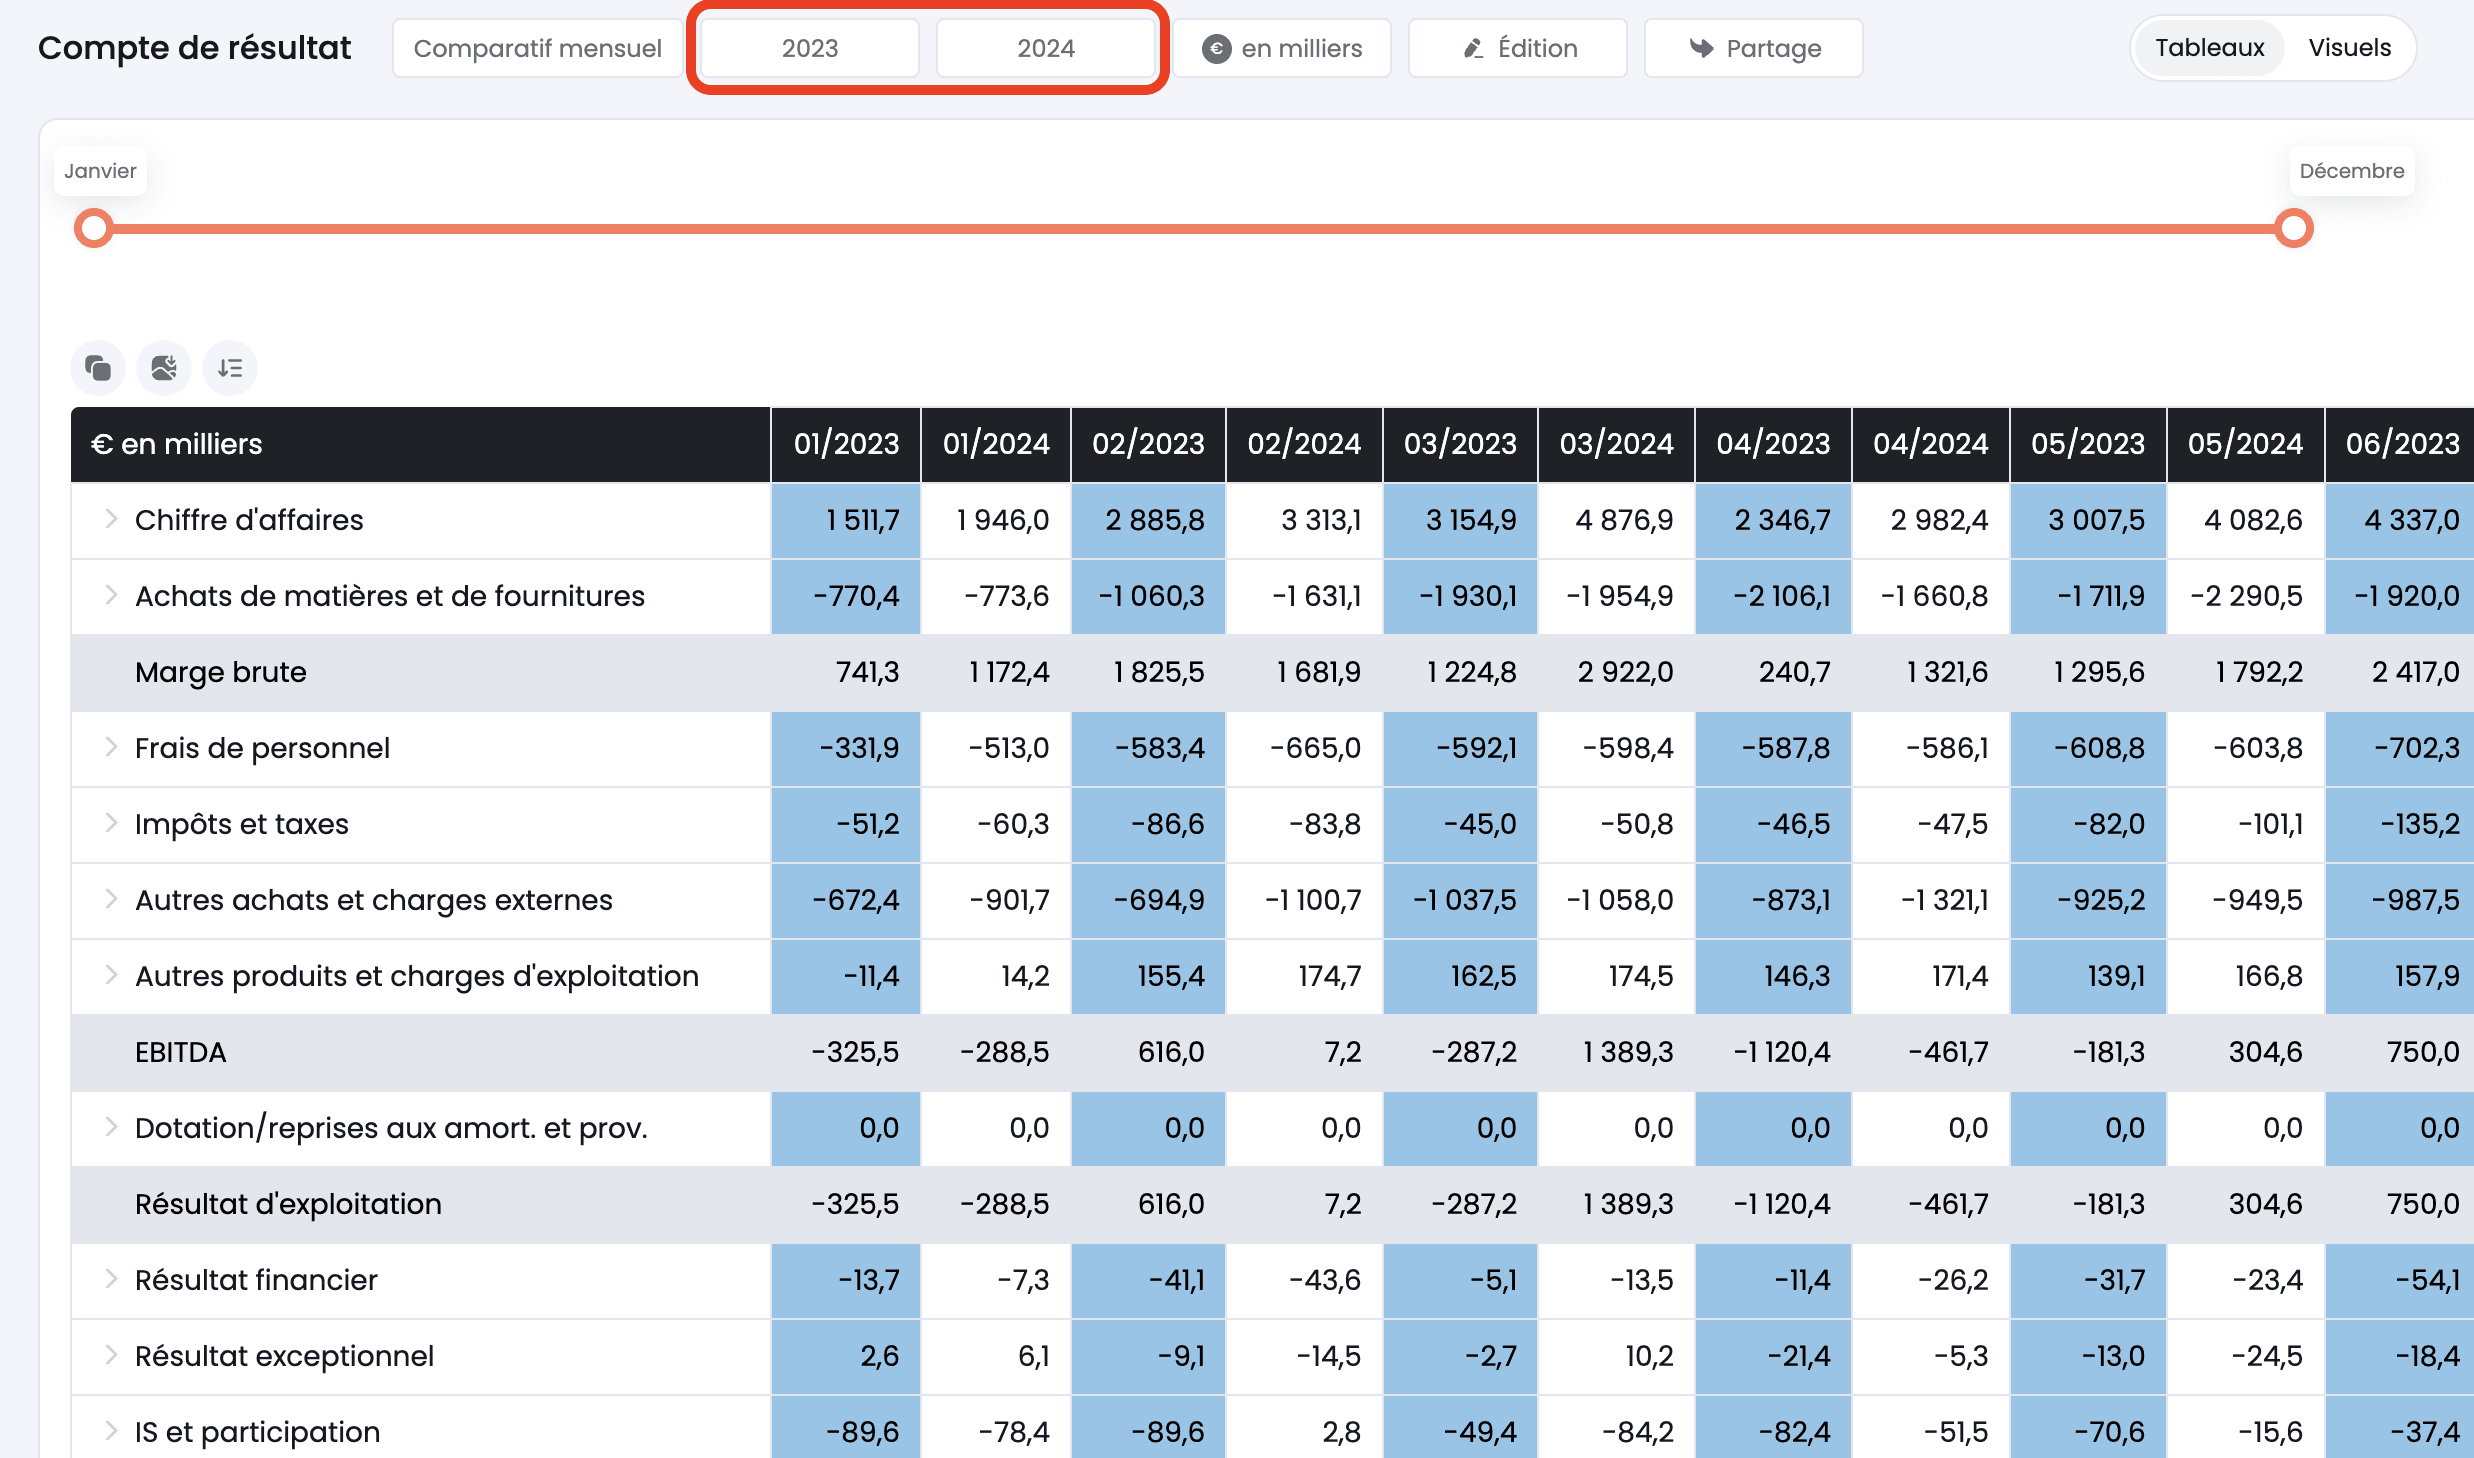The height and width of the screenshot is (1458, 2474).
Task: Click the pencil icon beside Édition
Action: coord(1473,48)
